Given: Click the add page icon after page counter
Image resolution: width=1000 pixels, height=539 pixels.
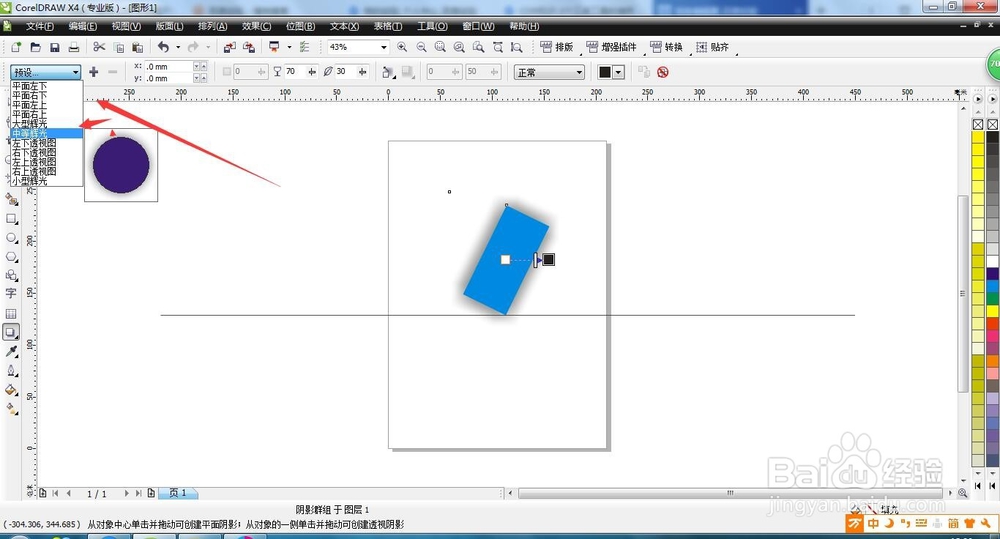Looking at the screenshot, I should 151,493.
